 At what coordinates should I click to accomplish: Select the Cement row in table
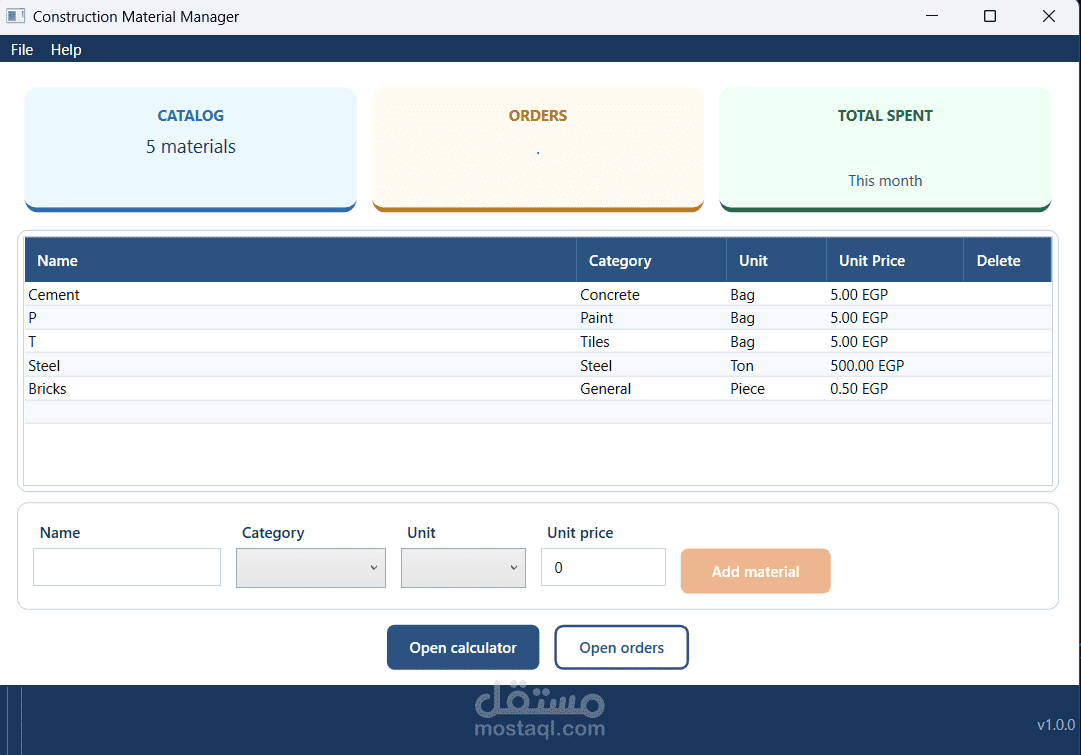click(538, 294)
